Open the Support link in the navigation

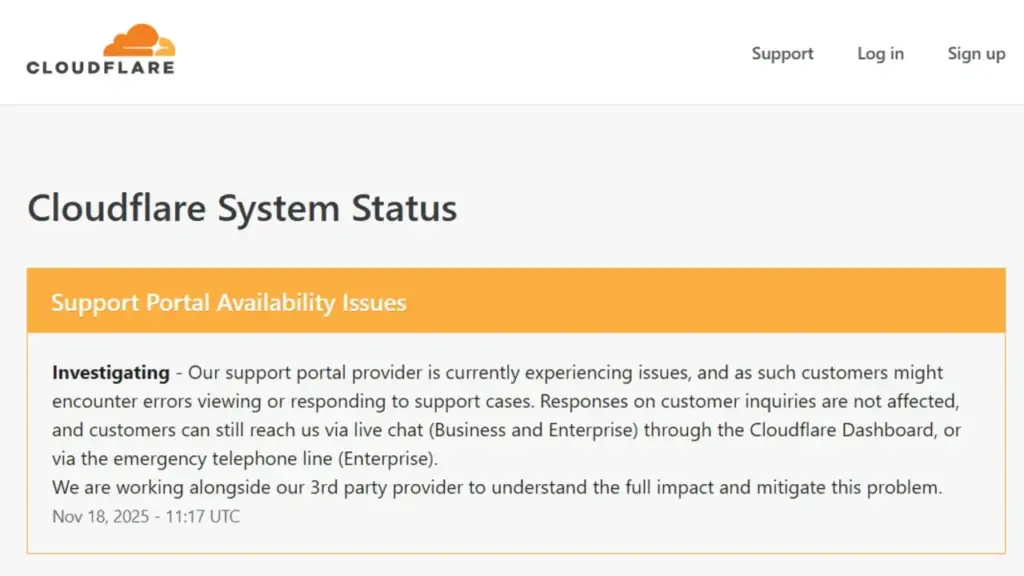(782, 54)
